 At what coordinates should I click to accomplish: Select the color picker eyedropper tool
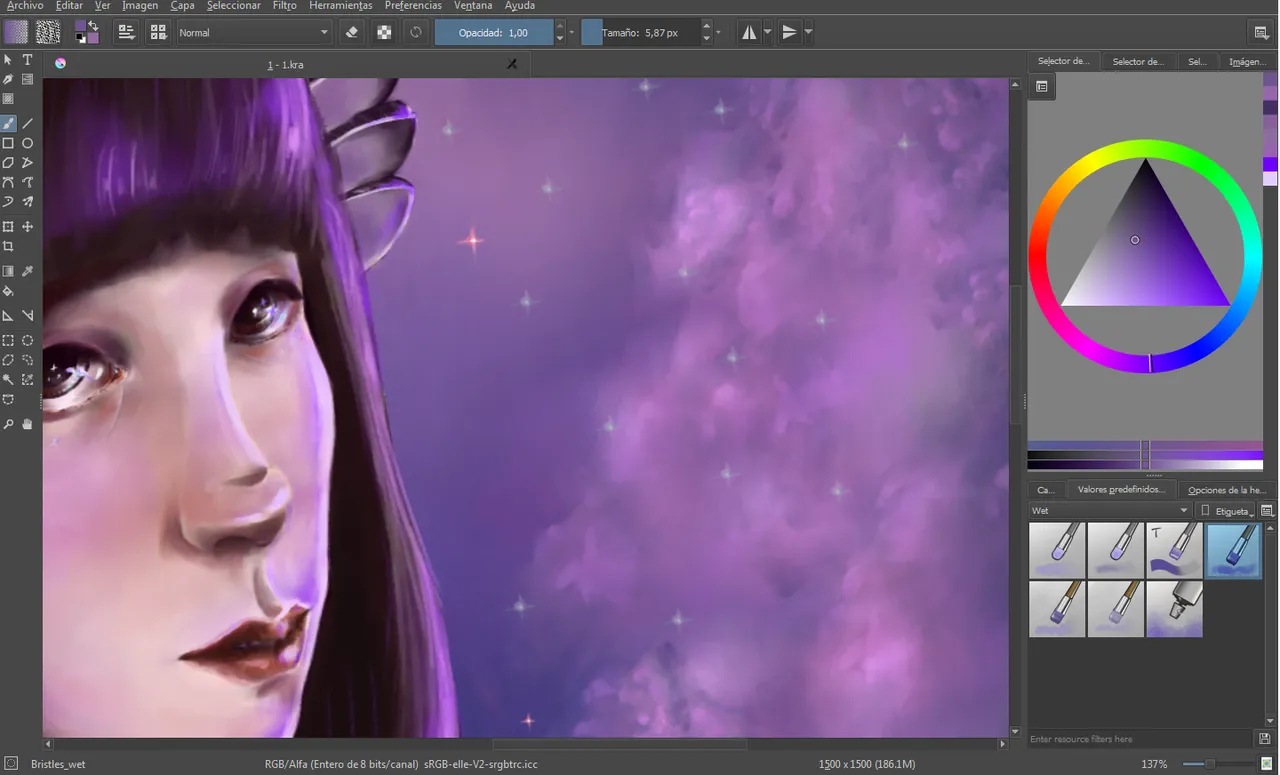(28, 271)
